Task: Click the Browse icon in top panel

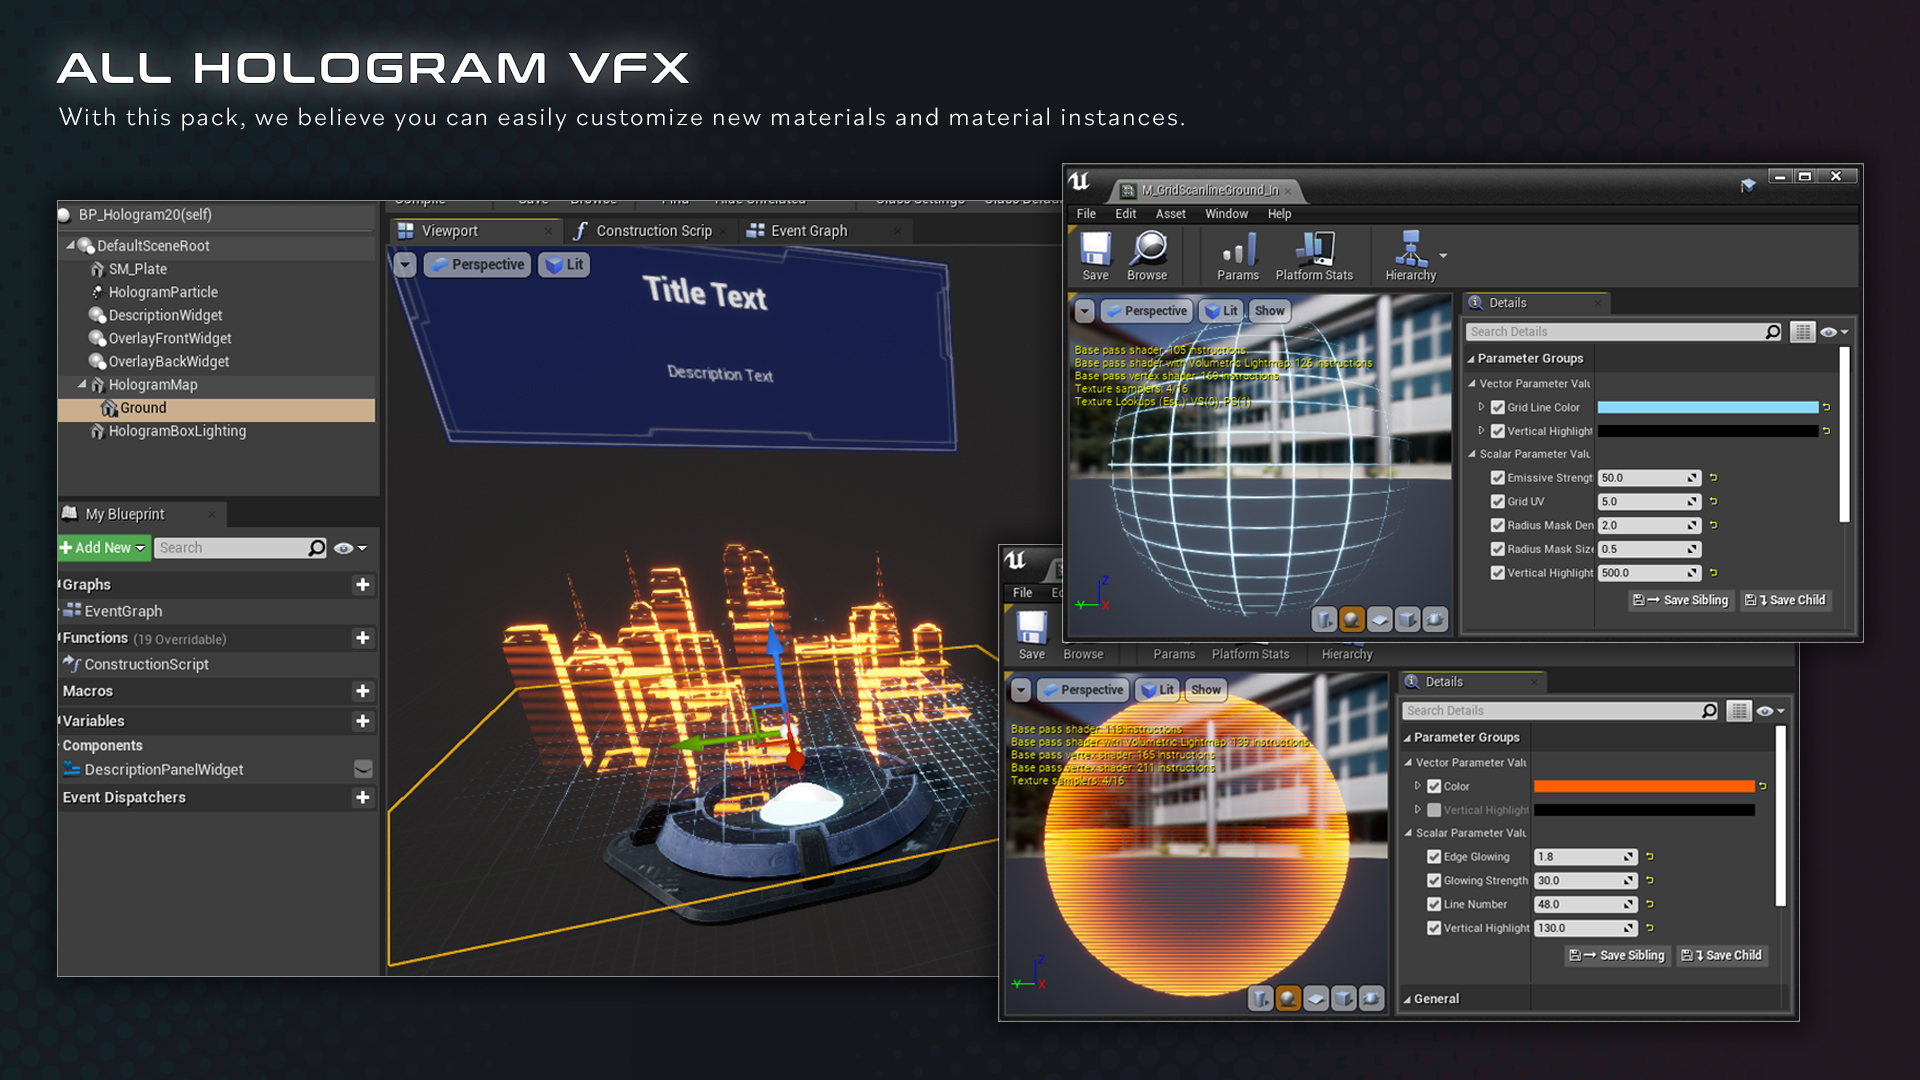Action: pos(1147,257)
